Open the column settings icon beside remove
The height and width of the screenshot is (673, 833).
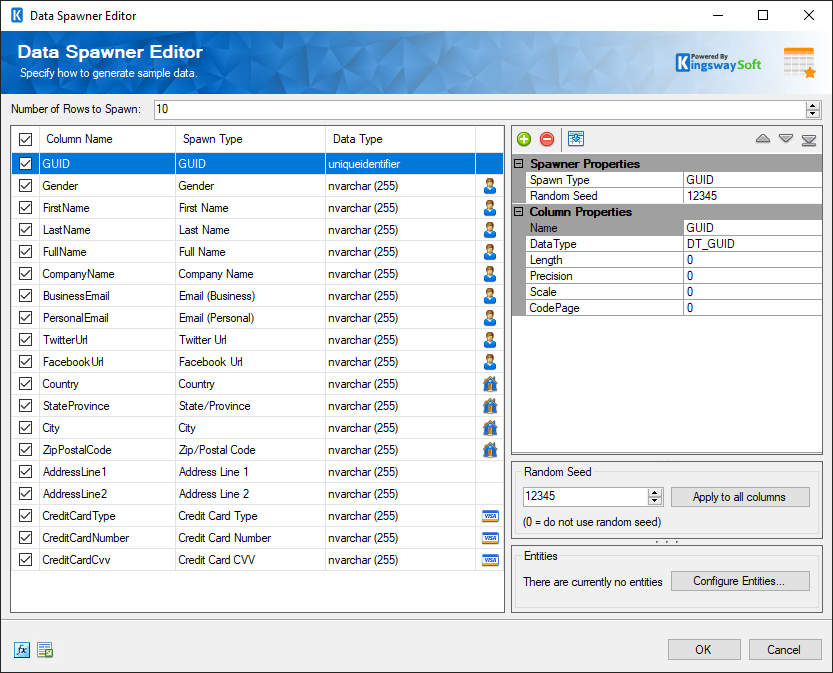point(576,139)
